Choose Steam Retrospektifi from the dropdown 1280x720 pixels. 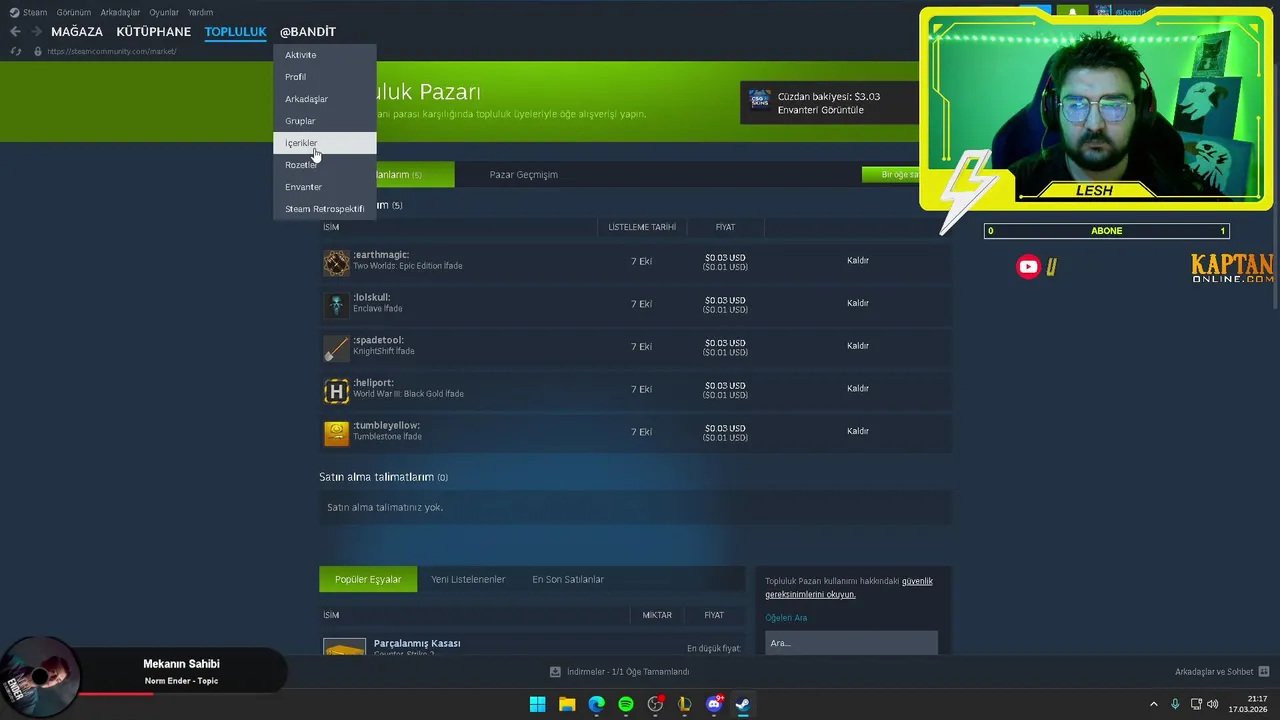325,209
